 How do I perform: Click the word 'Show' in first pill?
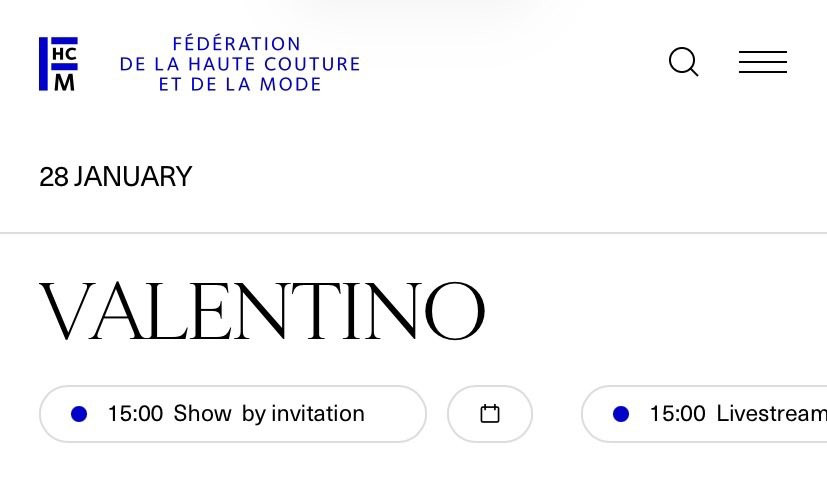(x=202, y=414)
